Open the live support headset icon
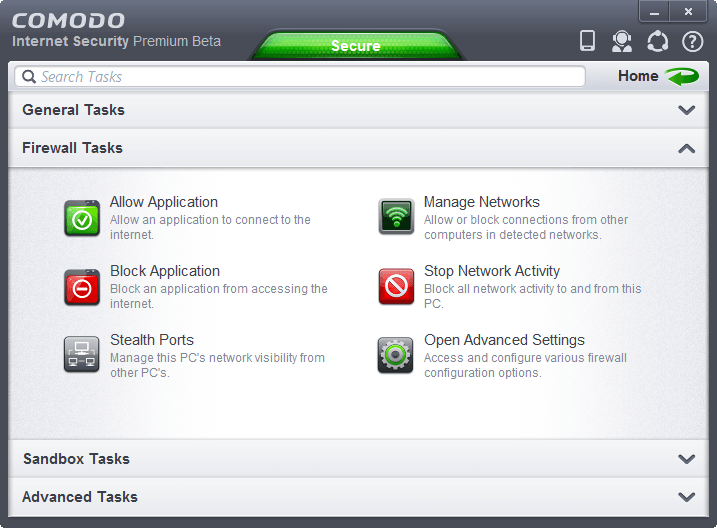 coord(622,41)
